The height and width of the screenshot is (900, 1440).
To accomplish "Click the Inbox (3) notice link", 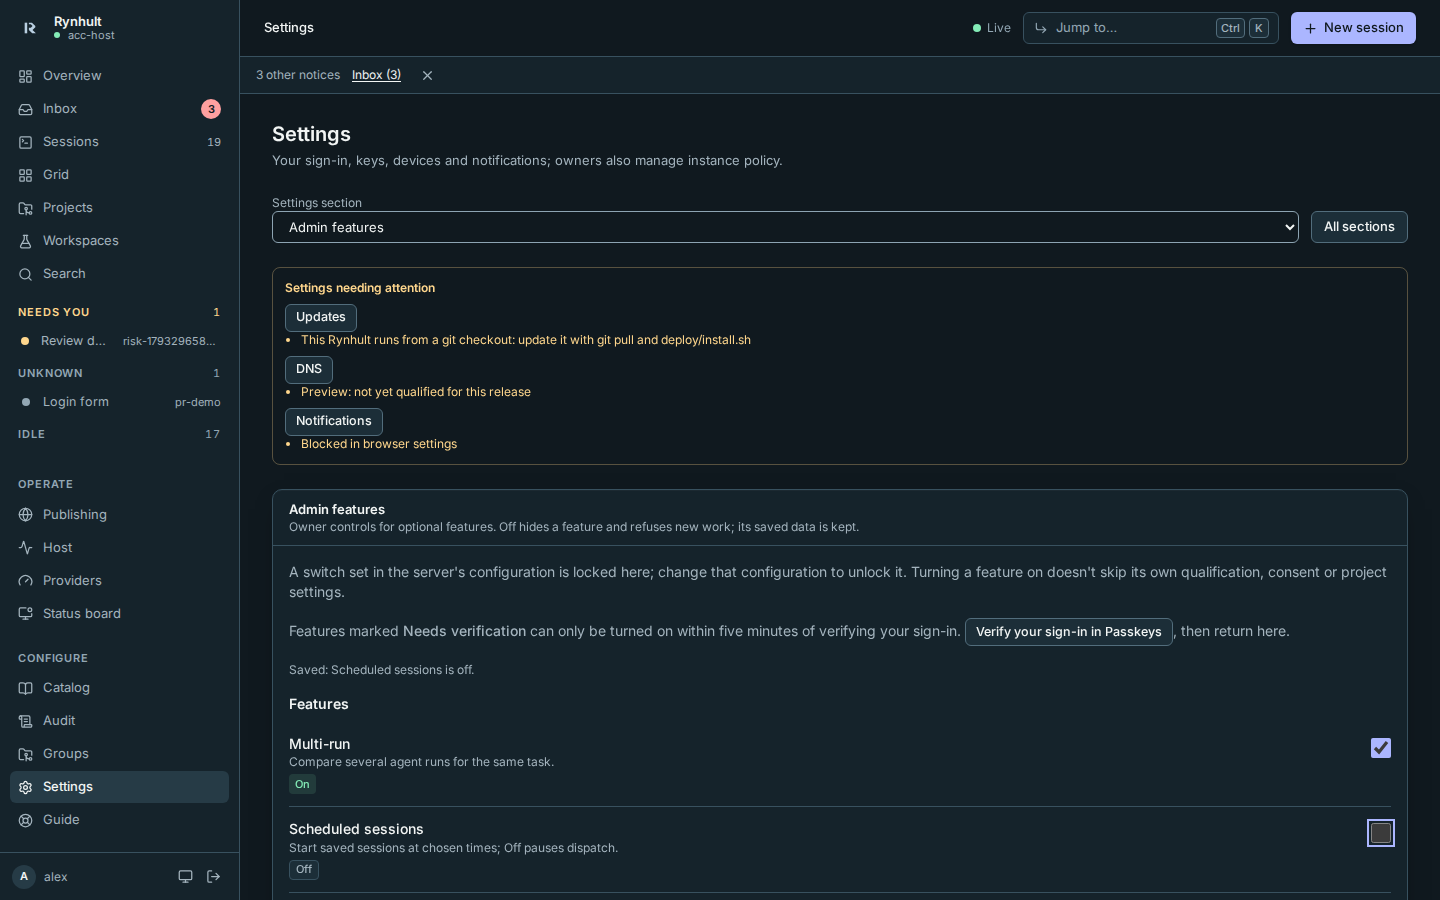I will point(376,75).
